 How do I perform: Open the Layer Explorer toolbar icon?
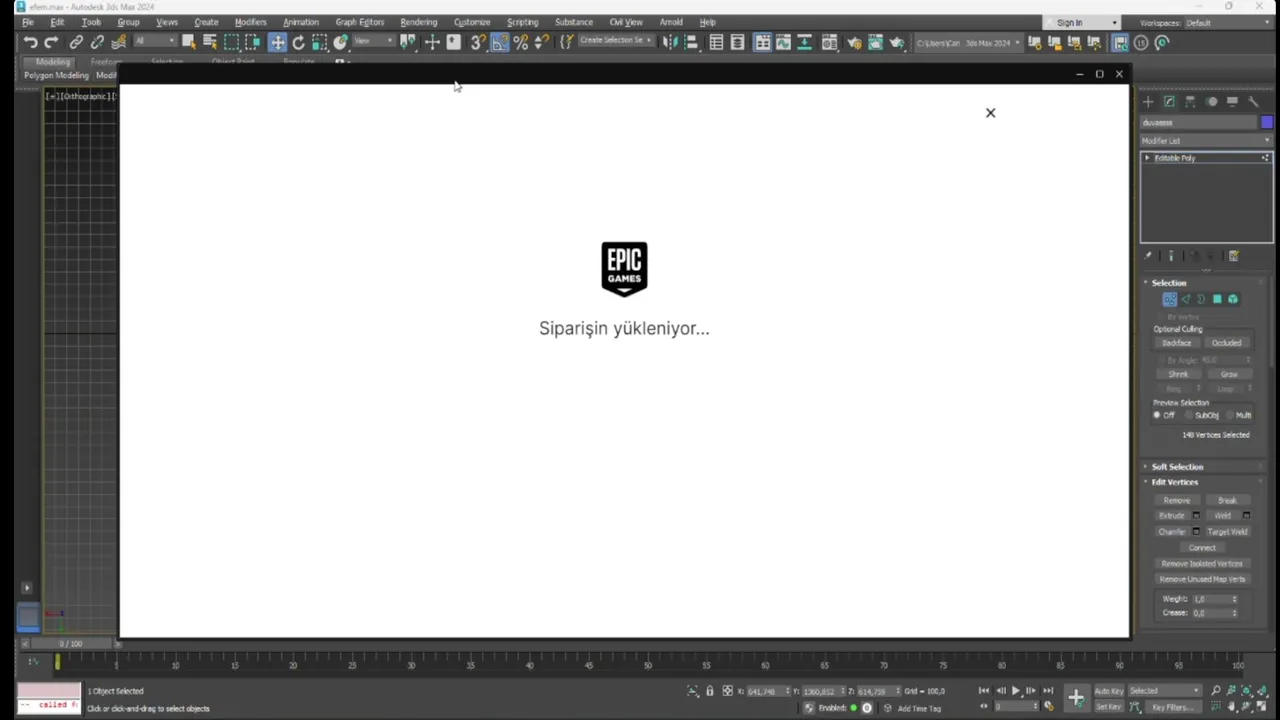coord(737,42)
